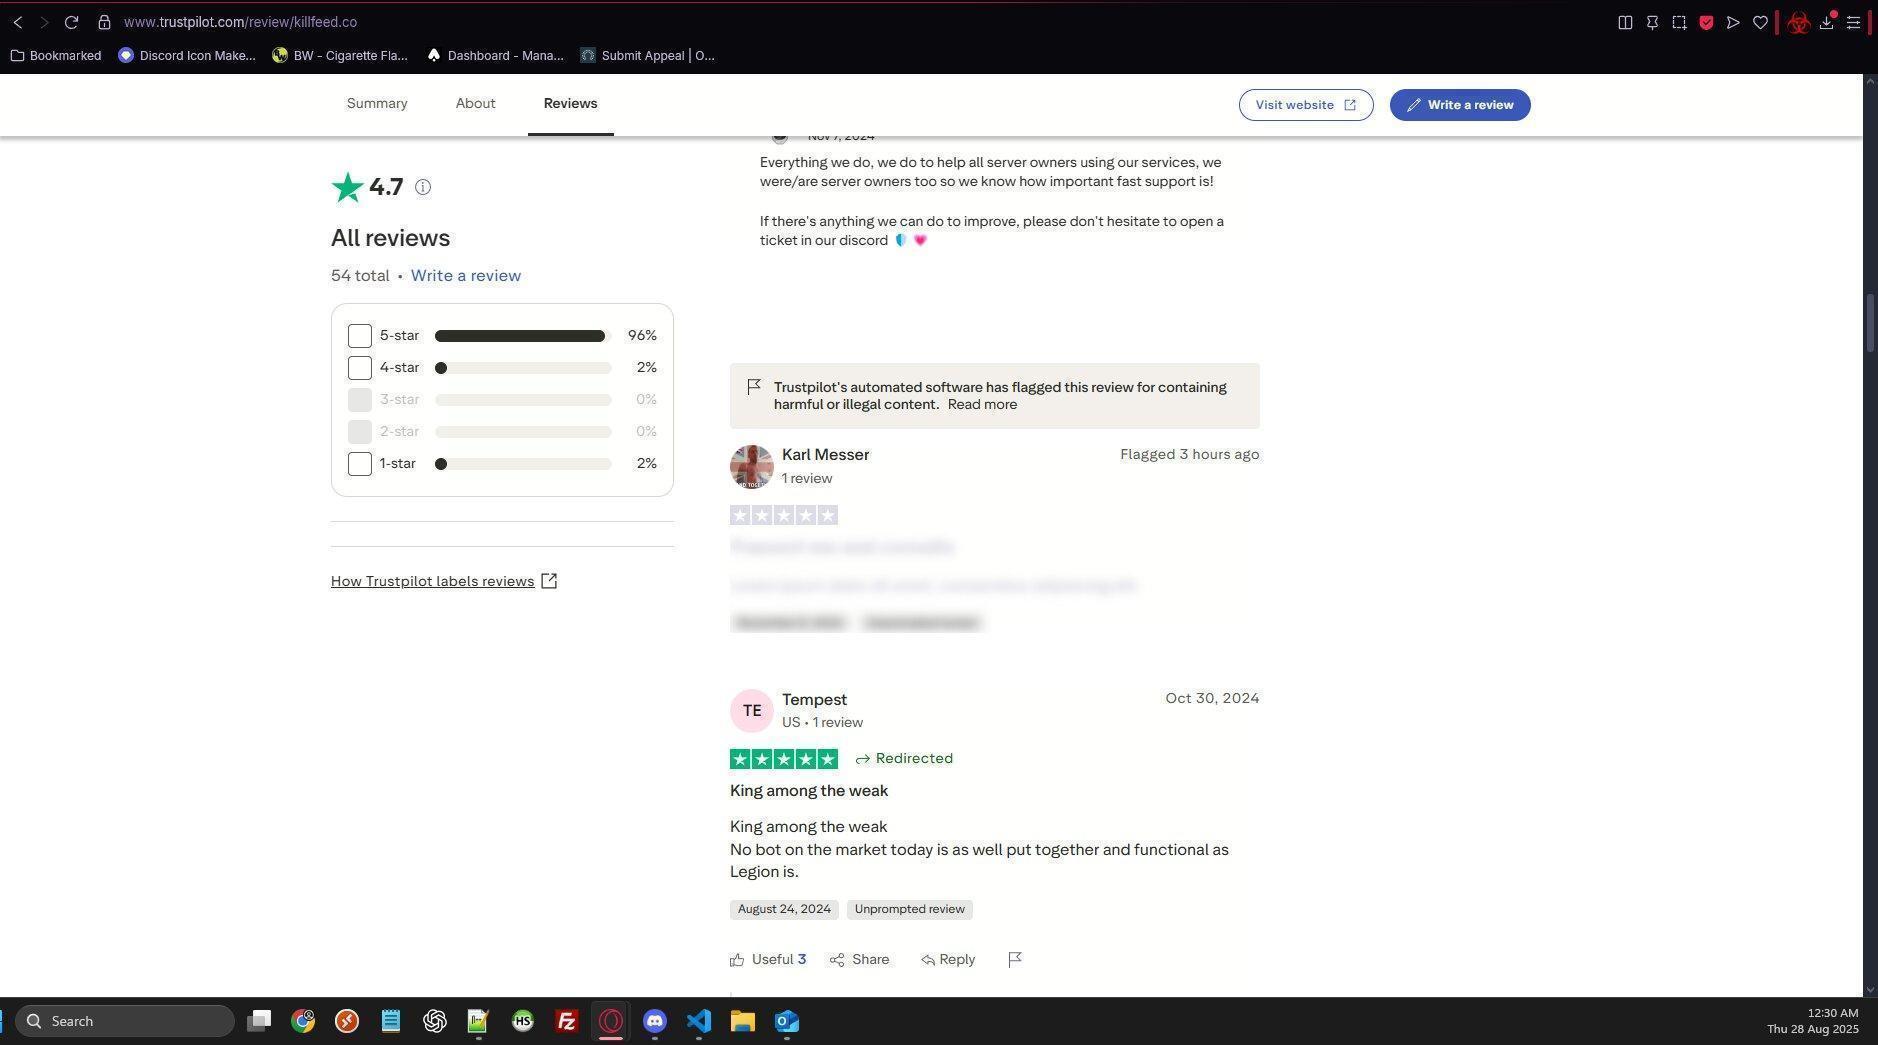Open the orange remote desktop taskbar icon
The image size is (1878, 1045).
[347, 1021]
